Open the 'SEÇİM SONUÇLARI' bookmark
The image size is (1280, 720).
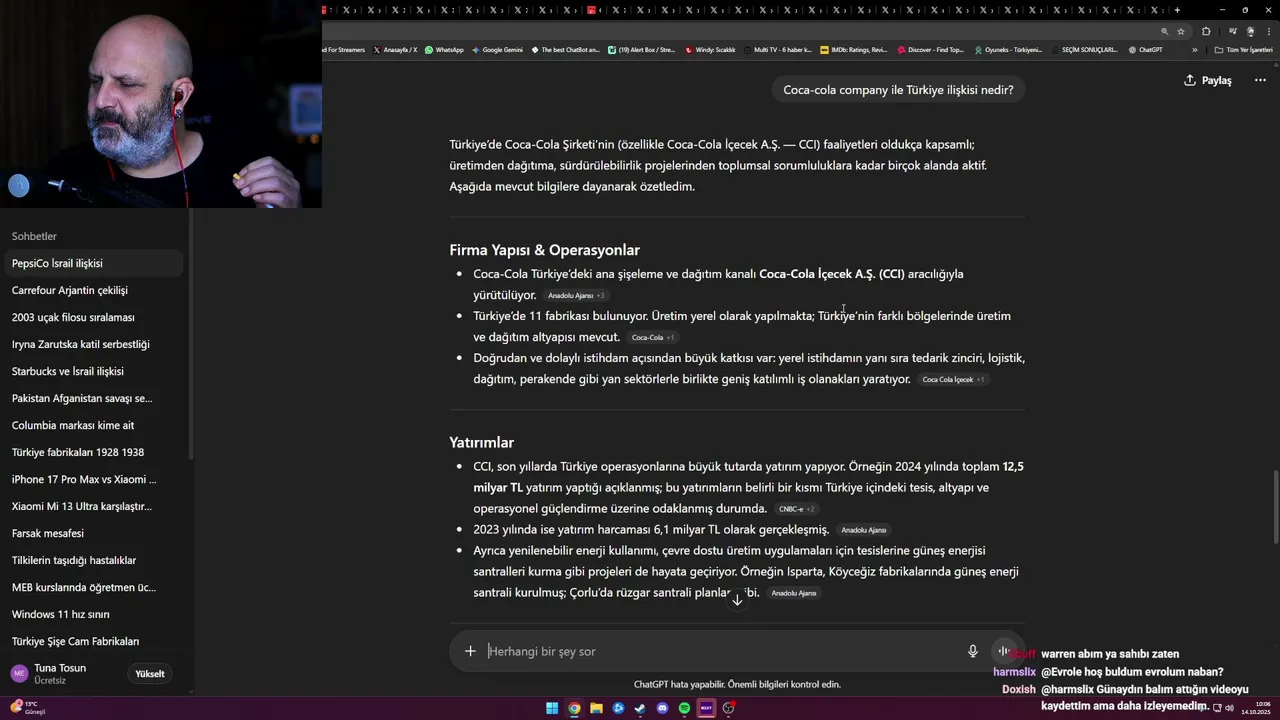tap(1084, 49)
